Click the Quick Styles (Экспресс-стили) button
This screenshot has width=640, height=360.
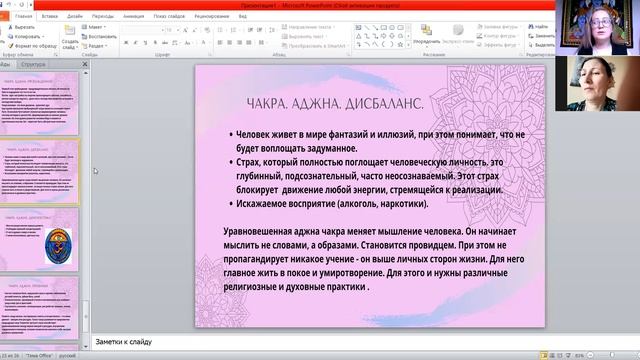pos(458,34)
